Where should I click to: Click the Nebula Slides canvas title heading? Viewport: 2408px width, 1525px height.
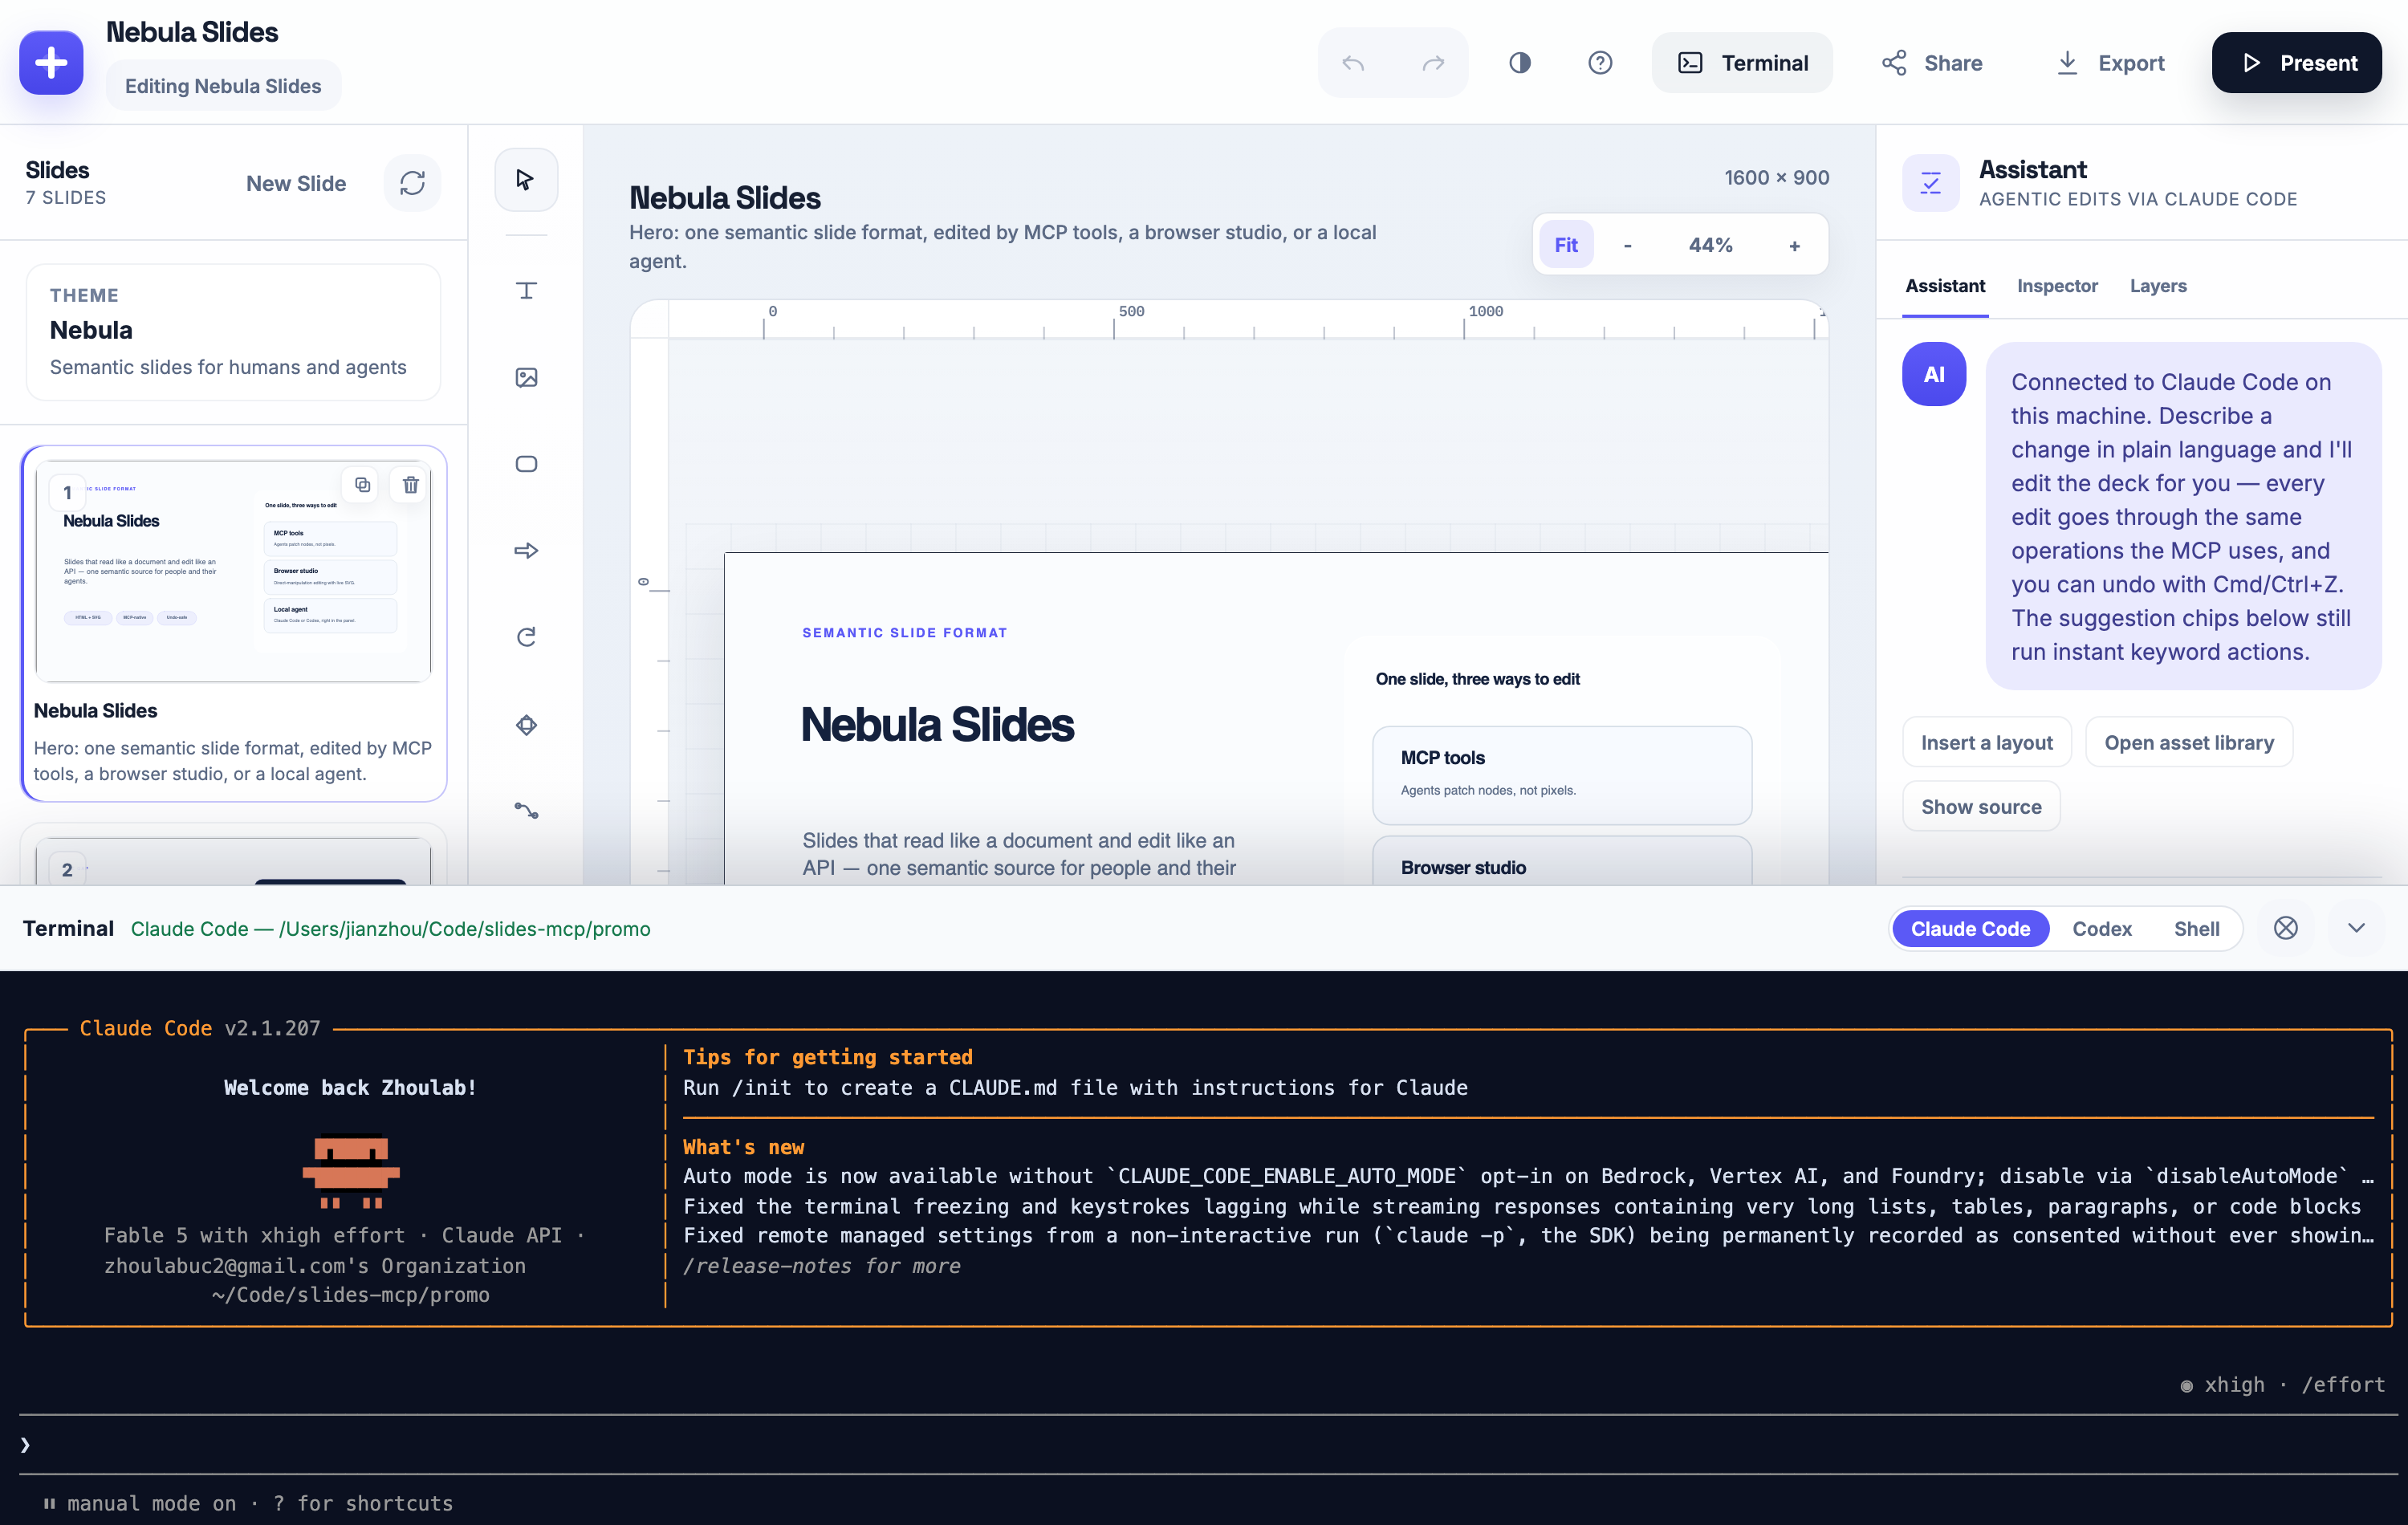725,198
